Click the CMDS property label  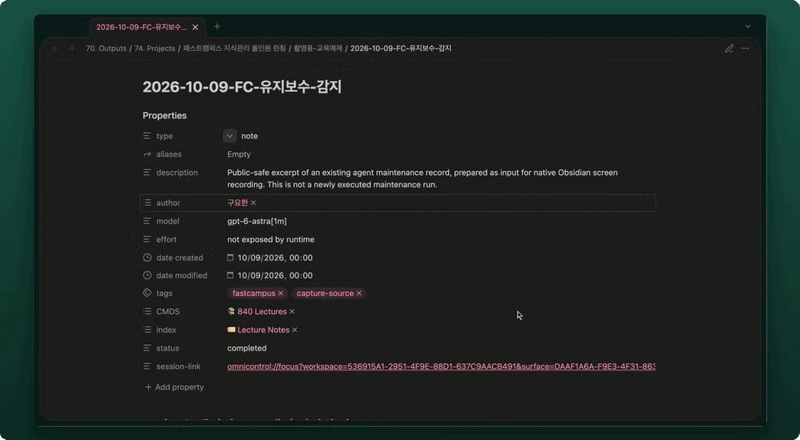[168, 311]
